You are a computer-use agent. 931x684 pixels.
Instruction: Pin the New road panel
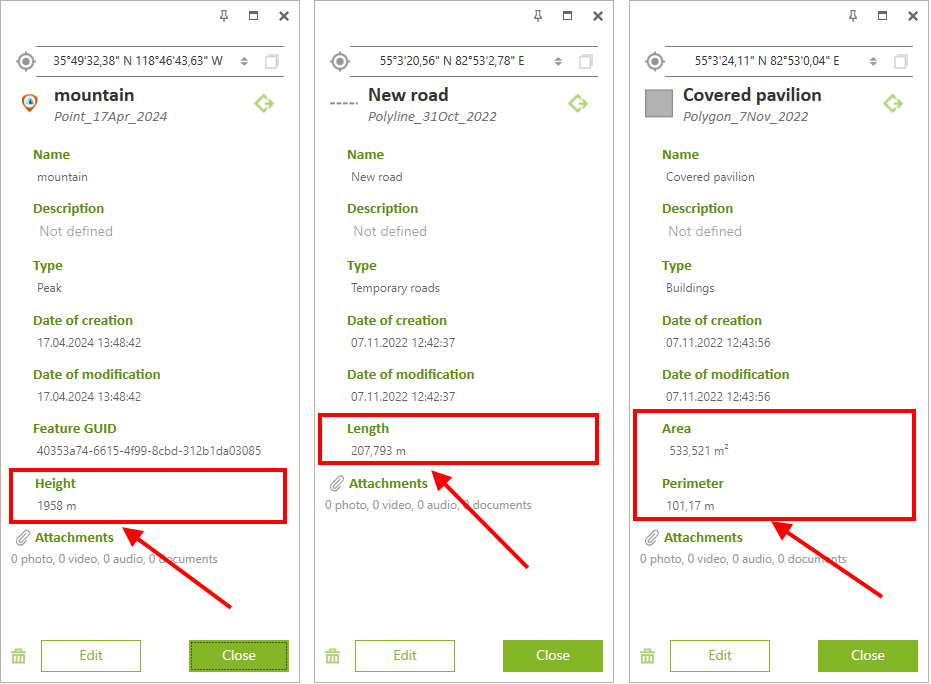[538, 16]
